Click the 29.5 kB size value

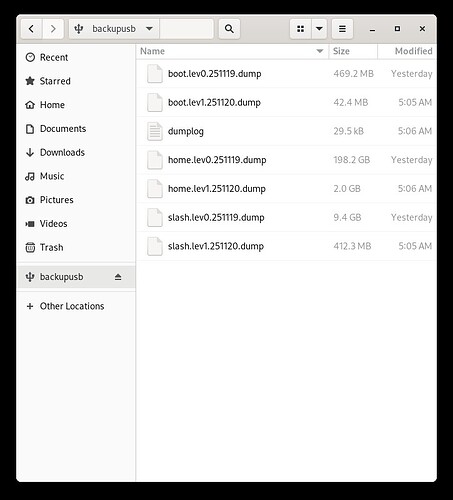pyautogui.click(x=349, y=131)
